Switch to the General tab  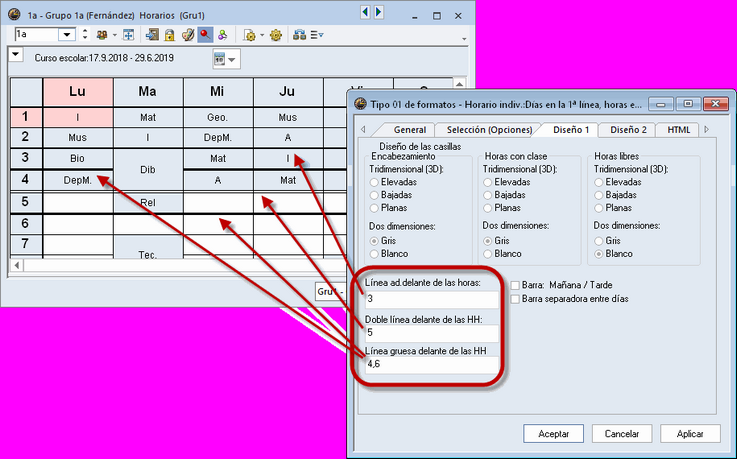(x=409, y=130)
